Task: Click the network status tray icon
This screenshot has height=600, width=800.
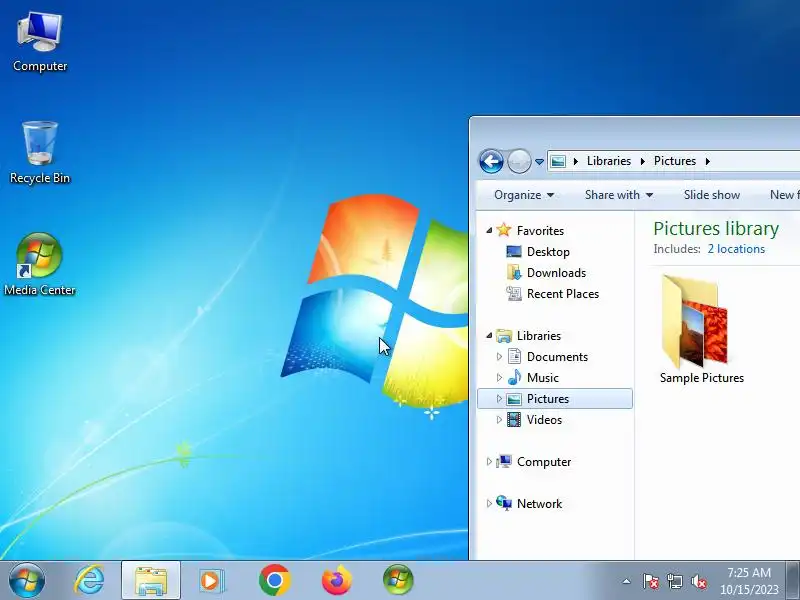Action: tap(675, 581)
